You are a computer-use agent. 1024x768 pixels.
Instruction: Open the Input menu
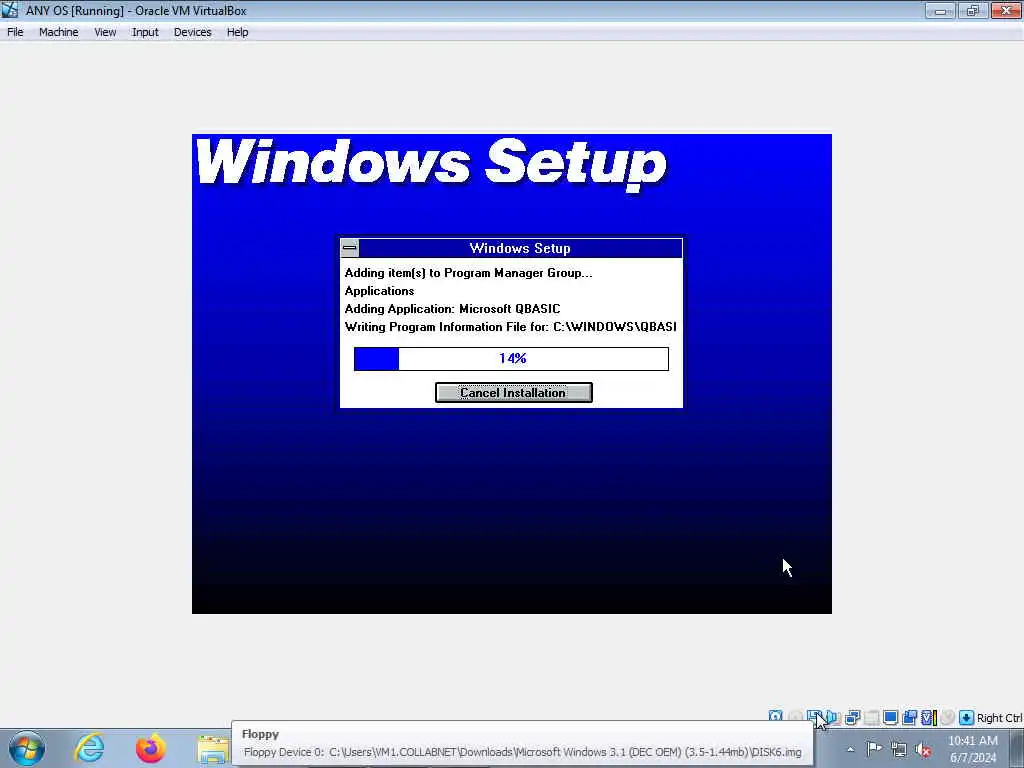click(x=145, y=32)
